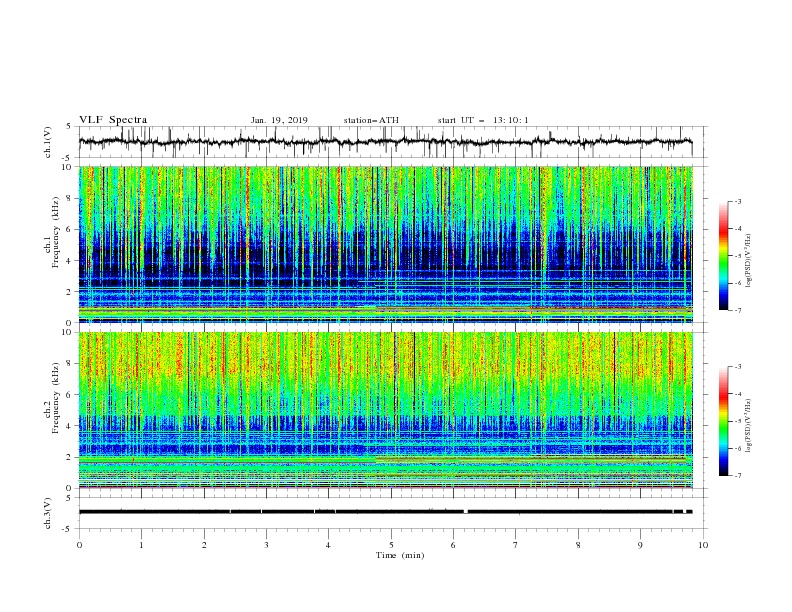Click the "-3" tick on the ch.2 colorbar
Image resolution: width=792 pixels, height=612 pixels.
tap(738, 367)
